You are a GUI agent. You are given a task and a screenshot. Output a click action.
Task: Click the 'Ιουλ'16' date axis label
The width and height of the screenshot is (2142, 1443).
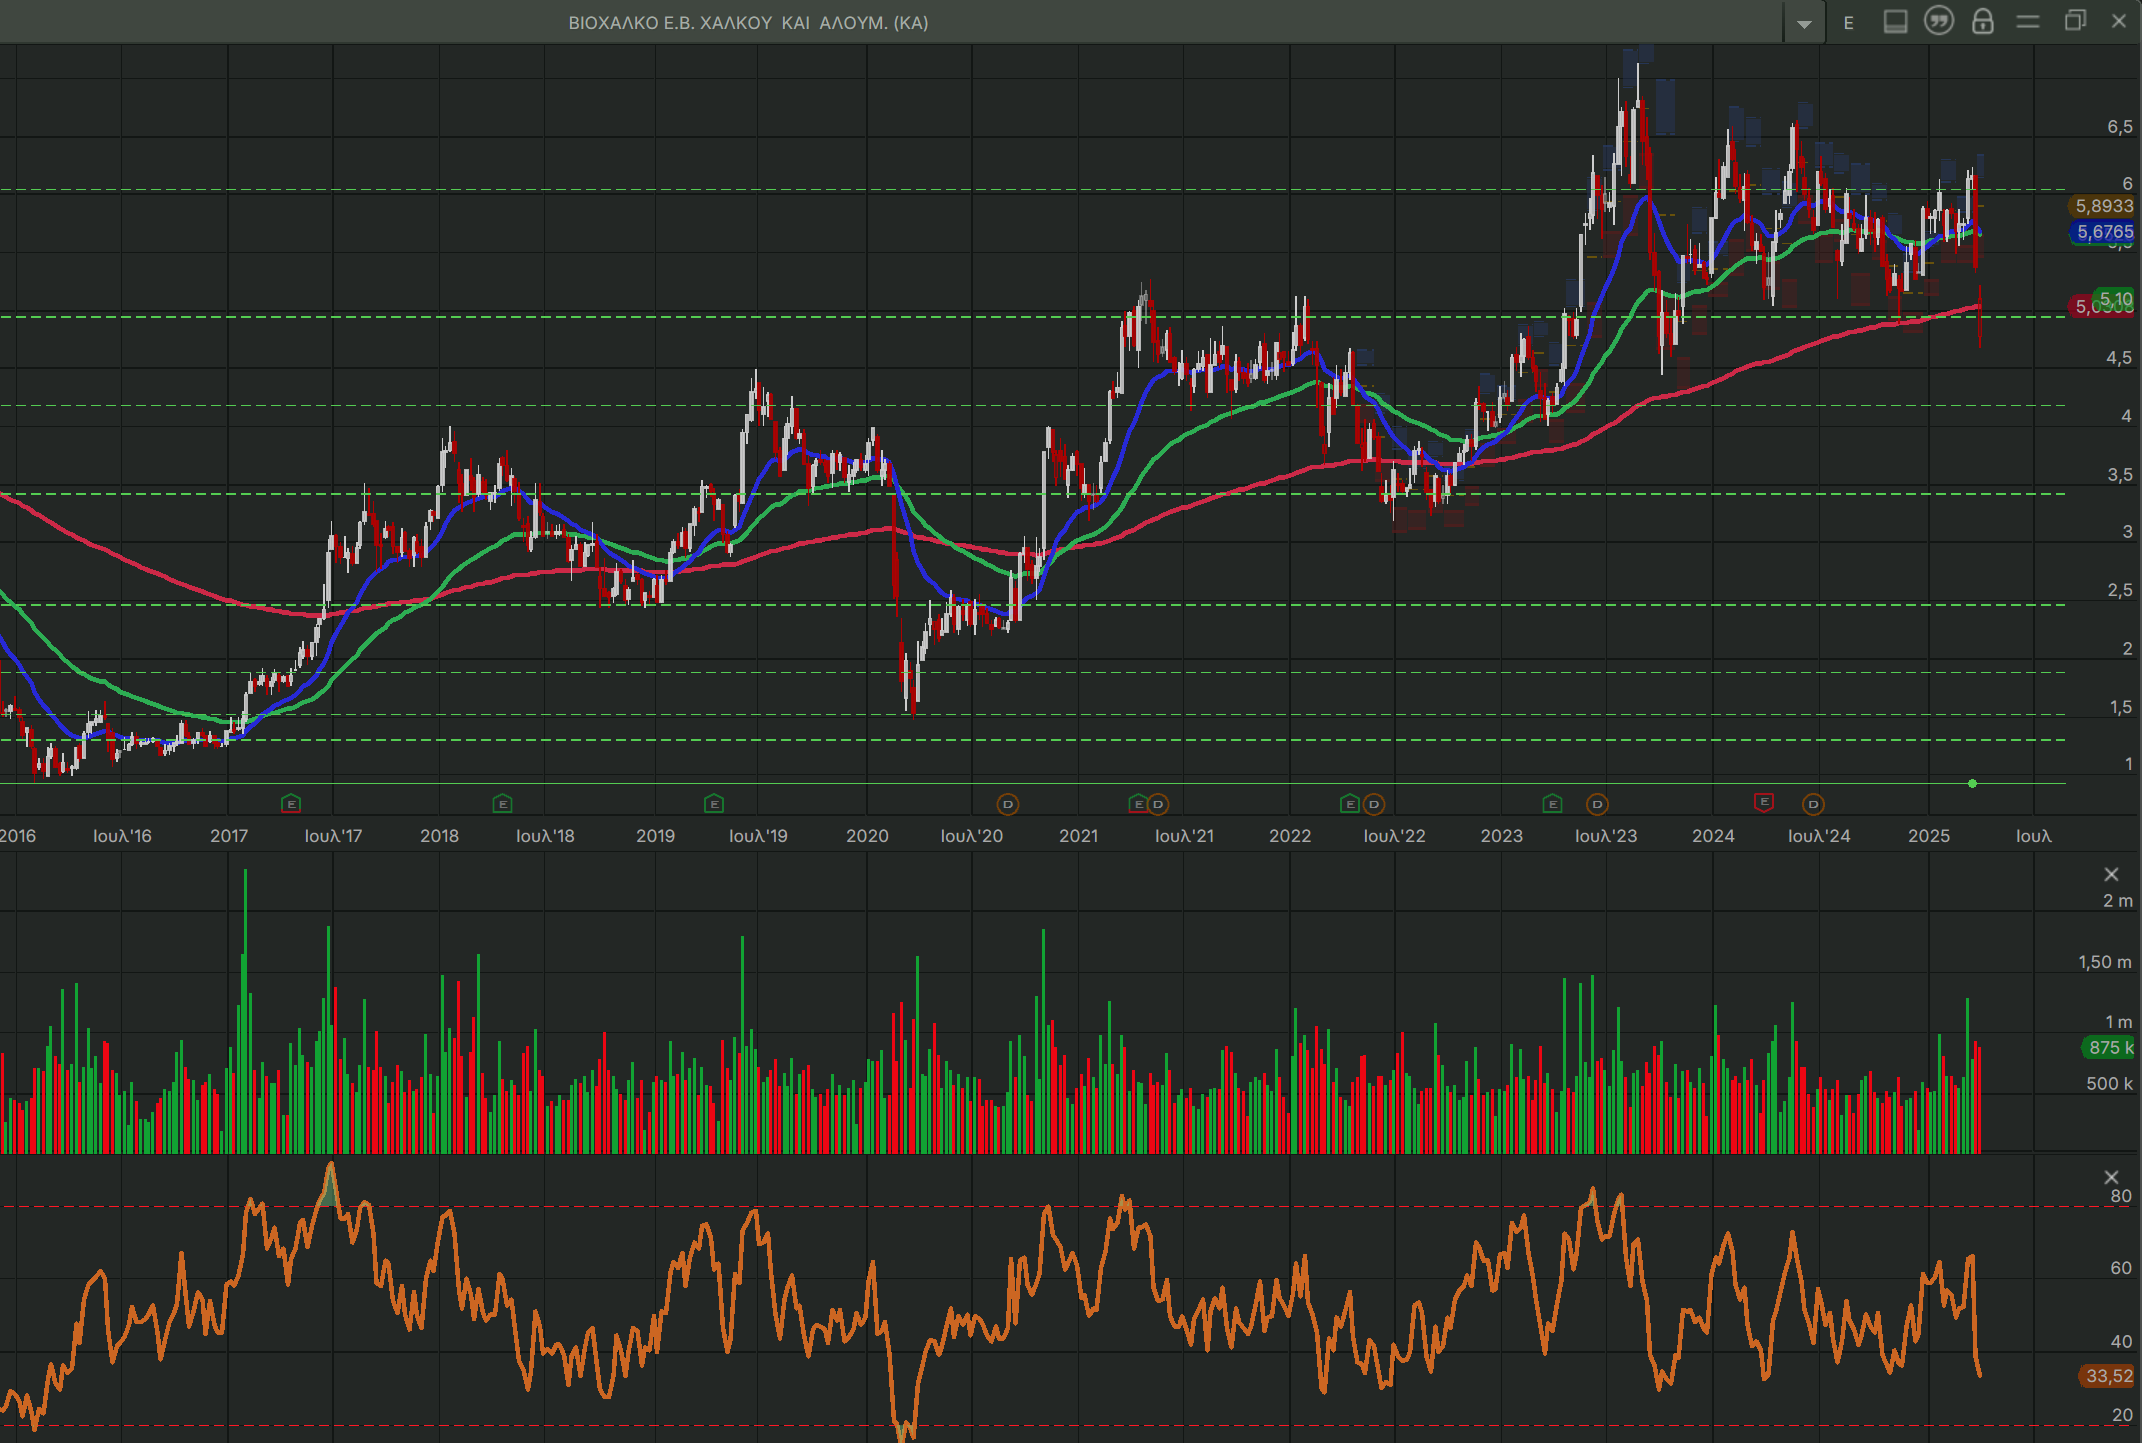pos(122,836)
